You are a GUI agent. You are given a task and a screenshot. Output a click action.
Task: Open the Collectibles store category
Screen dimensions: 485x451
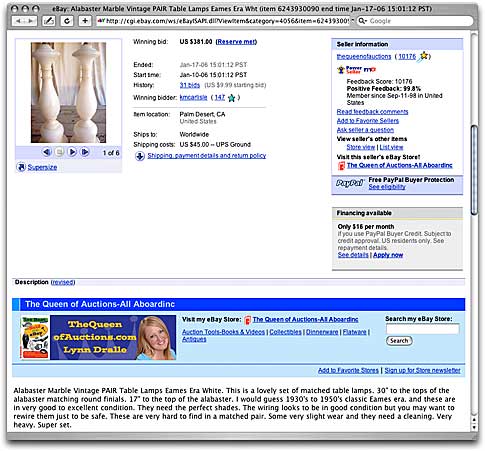pos(285,332)
